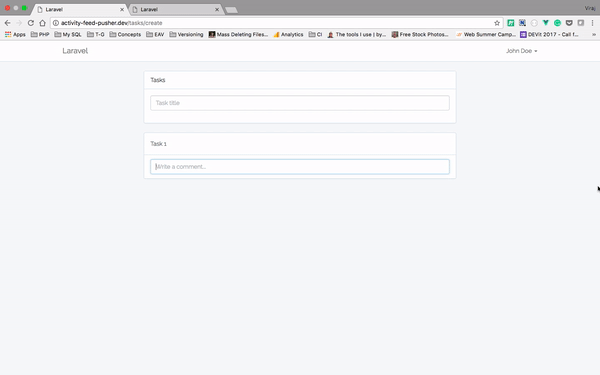Click the green Vue devtools extension icon

click(x=546, y=23)
